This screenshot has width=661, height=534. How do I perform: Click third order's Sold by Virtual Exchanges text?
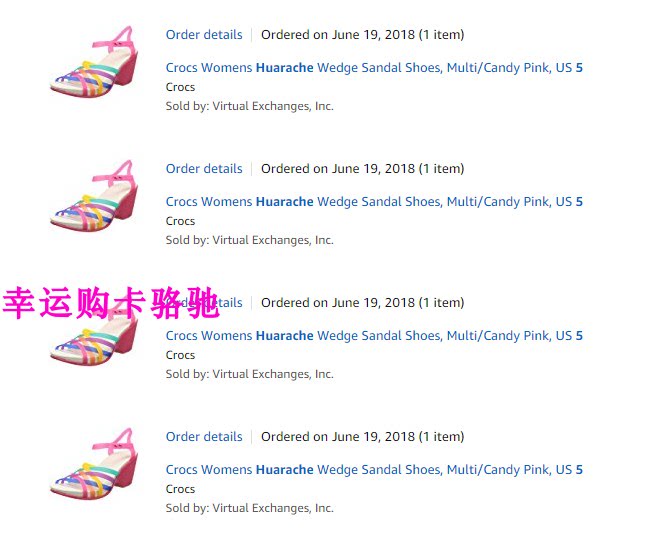point(249,374)
